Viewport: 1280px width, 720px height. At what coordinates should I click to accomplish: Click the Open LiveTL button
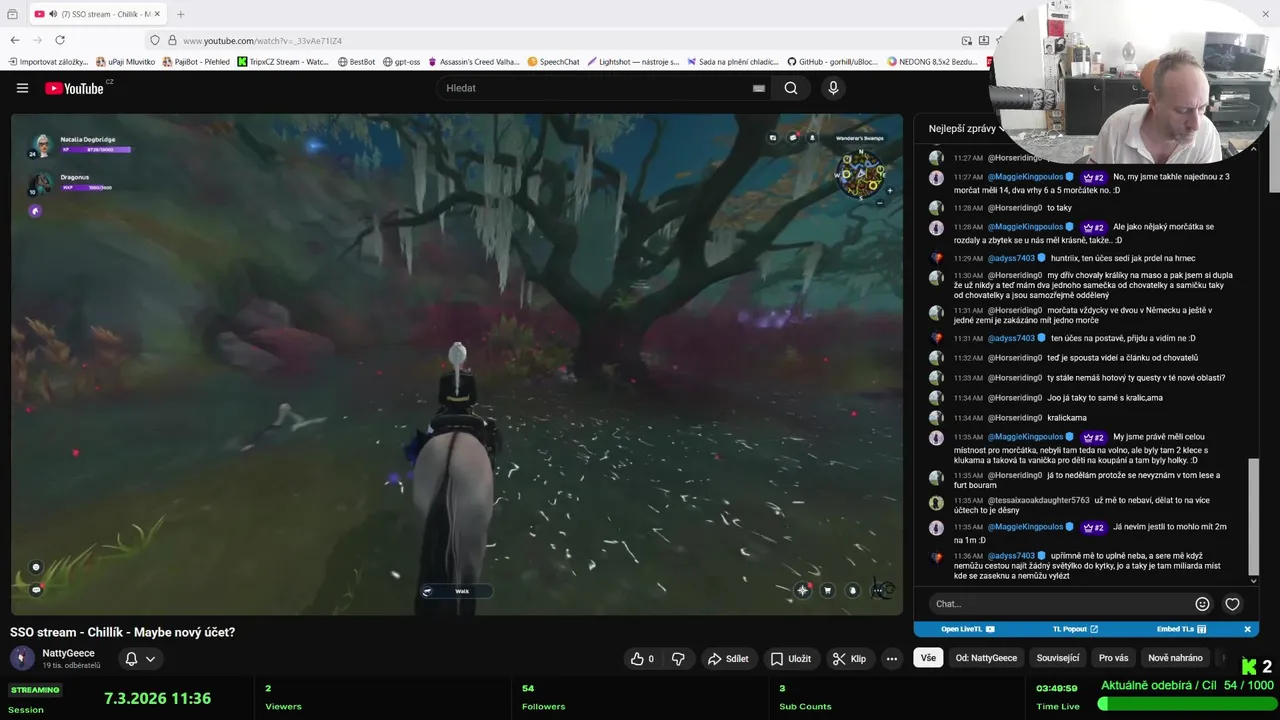point(968,629)
